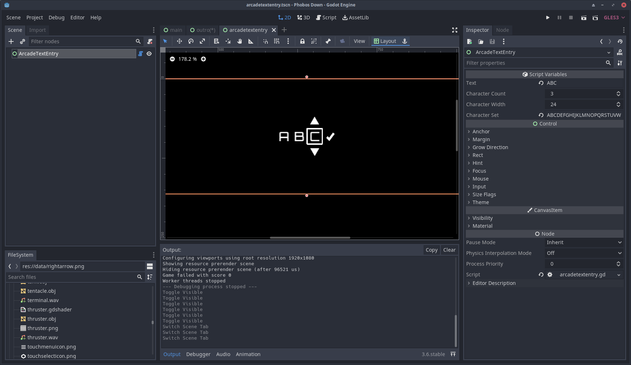Open the Debug menu
631x365 pixels.
tap(56, 18)
